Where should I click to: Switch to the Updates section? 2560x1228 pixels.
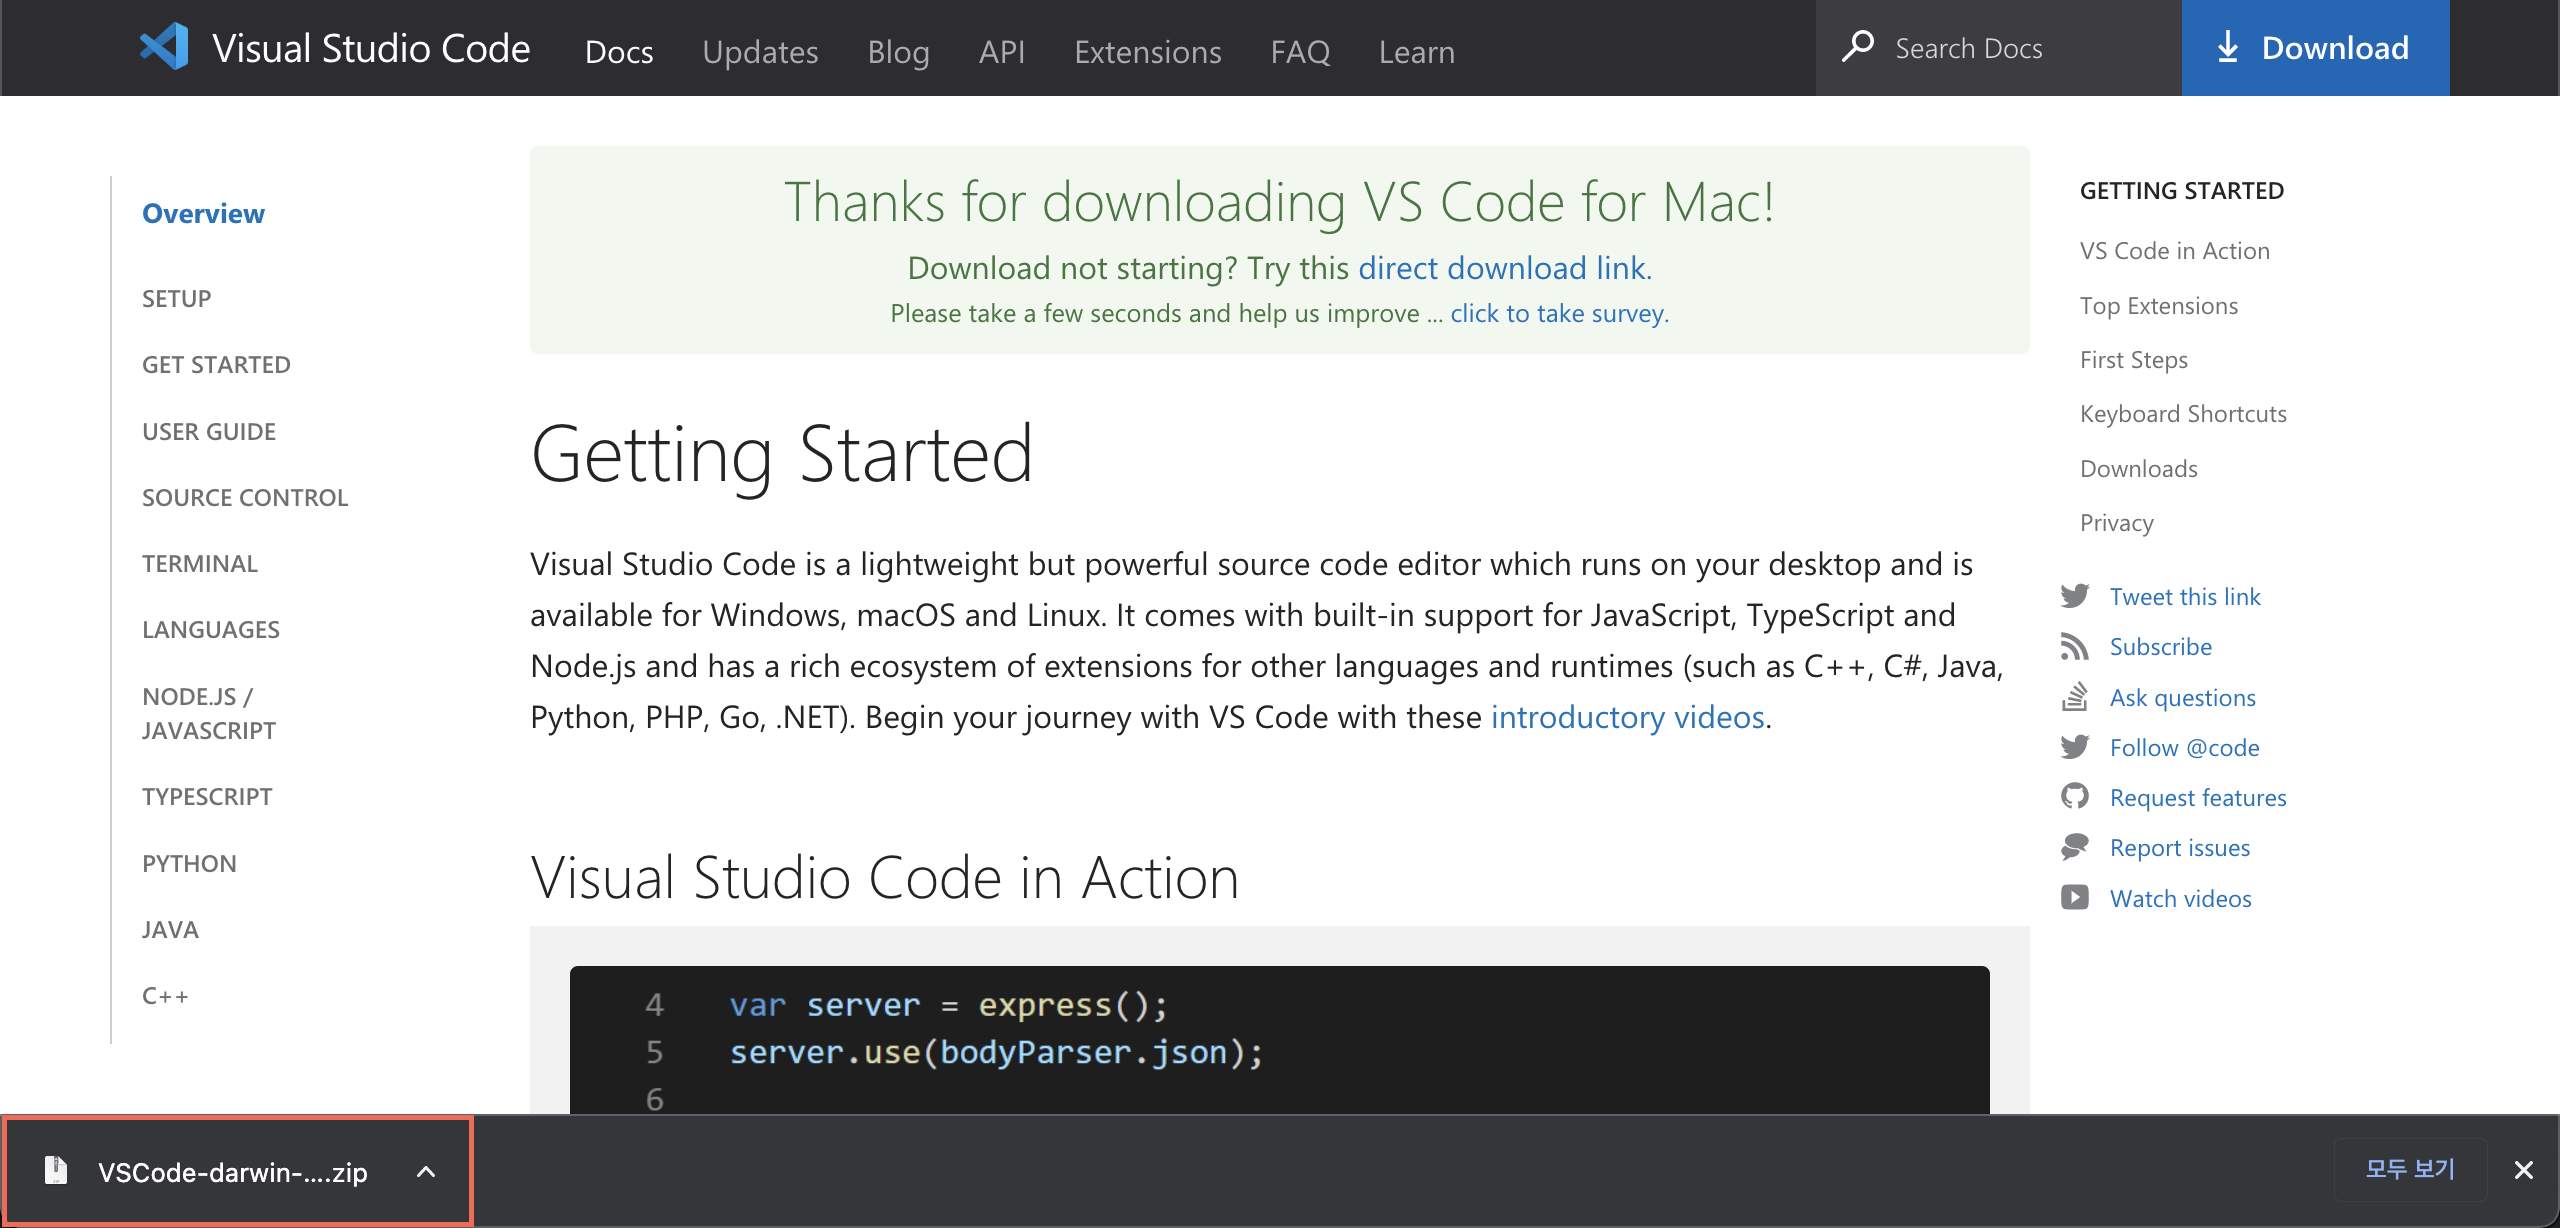click(x=760, y=51)
